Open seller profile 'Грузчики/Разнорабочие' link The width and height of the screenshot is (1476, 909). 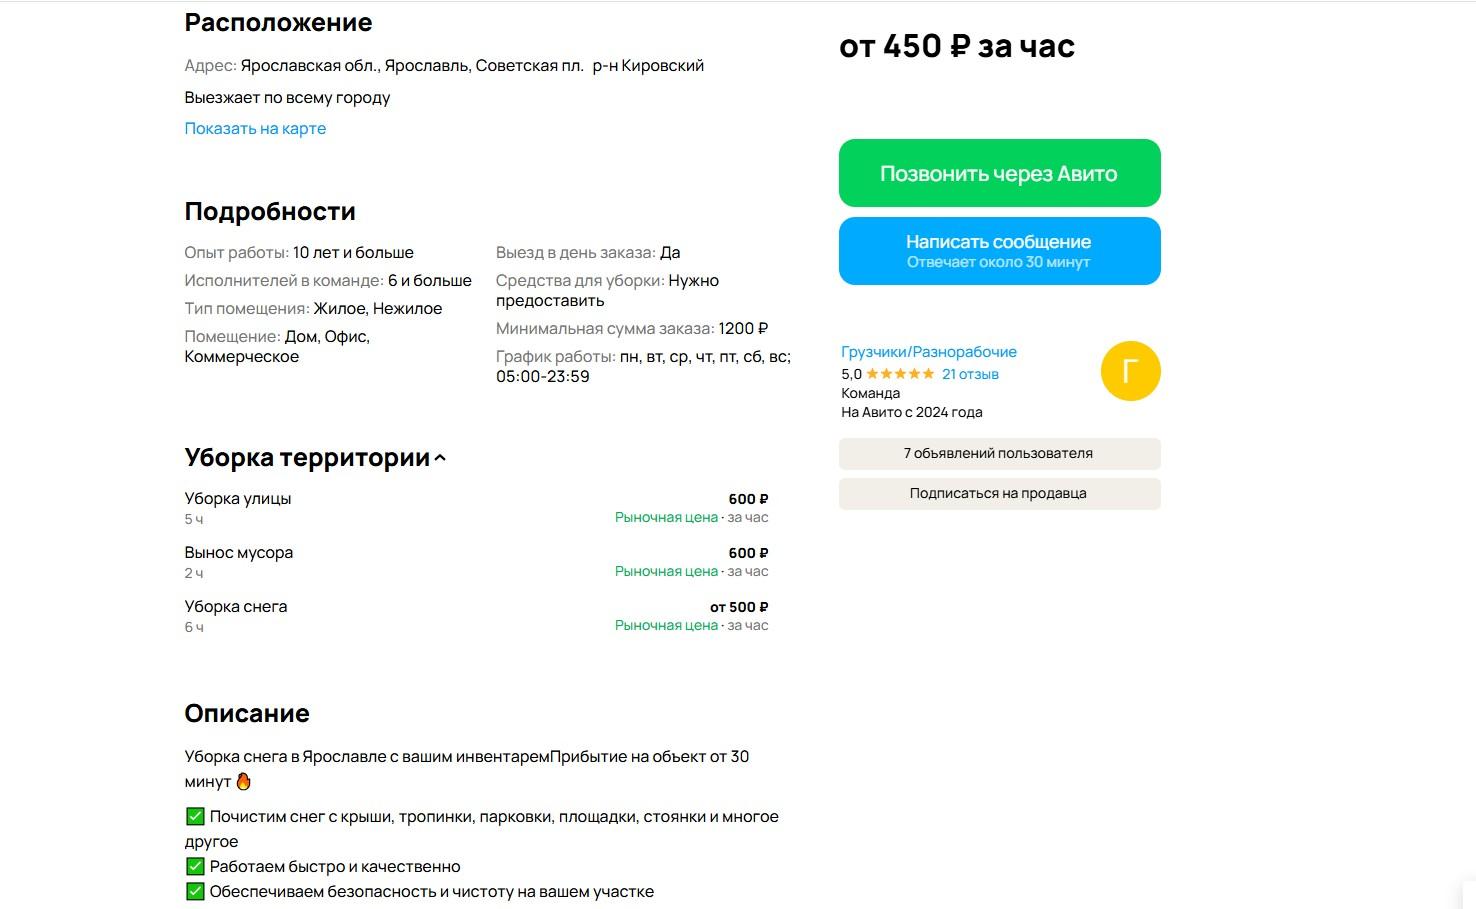click(928, 352)
